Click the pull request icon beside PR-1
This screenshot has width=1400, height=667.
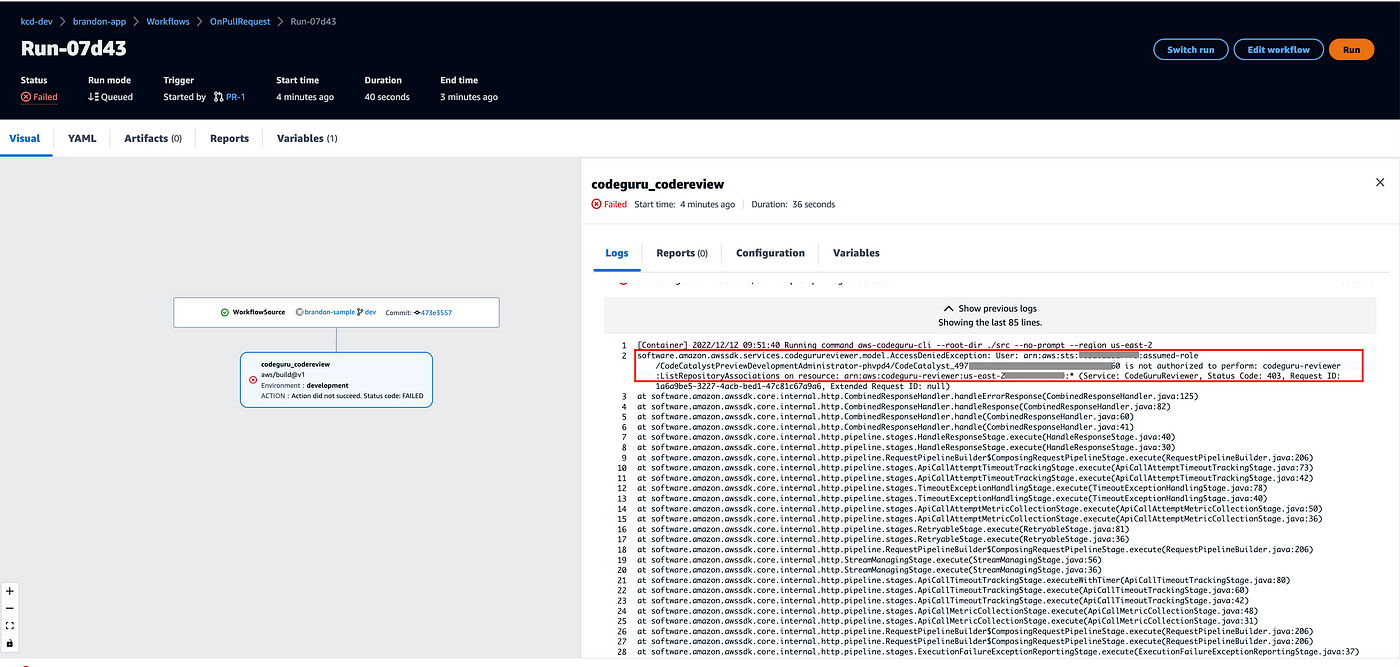pos(218,97)
